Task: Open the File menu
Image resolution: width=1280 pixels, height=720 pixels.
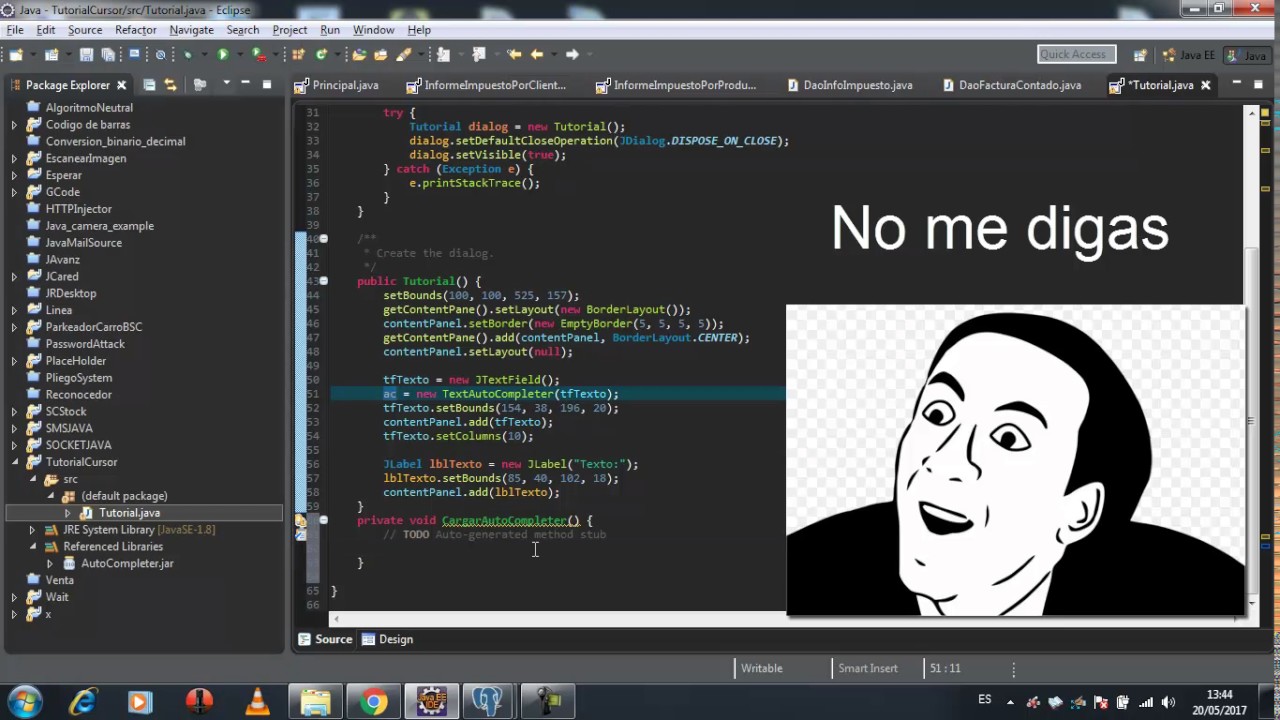Action: click(x=15, y=30)
